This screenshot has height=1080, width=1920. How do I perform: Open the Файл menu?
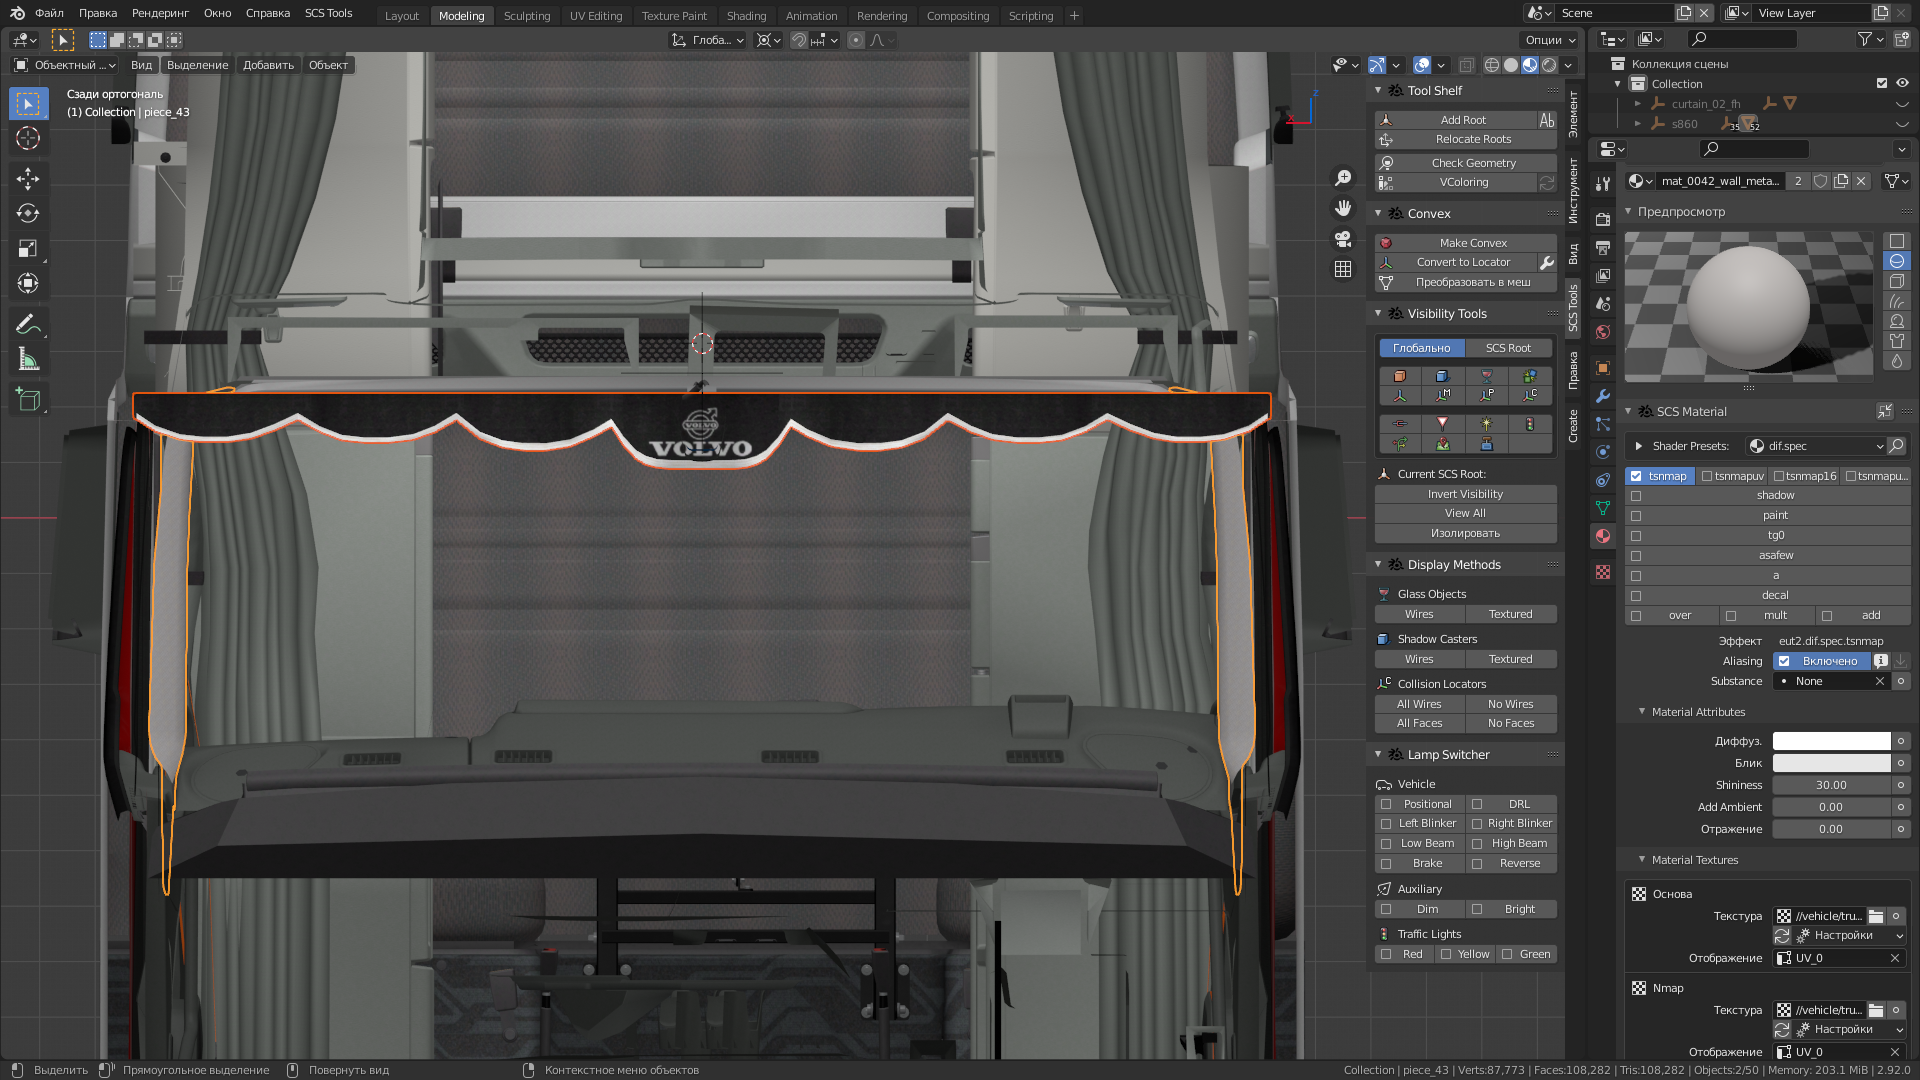pyautogui.click(x=49, y=13)
